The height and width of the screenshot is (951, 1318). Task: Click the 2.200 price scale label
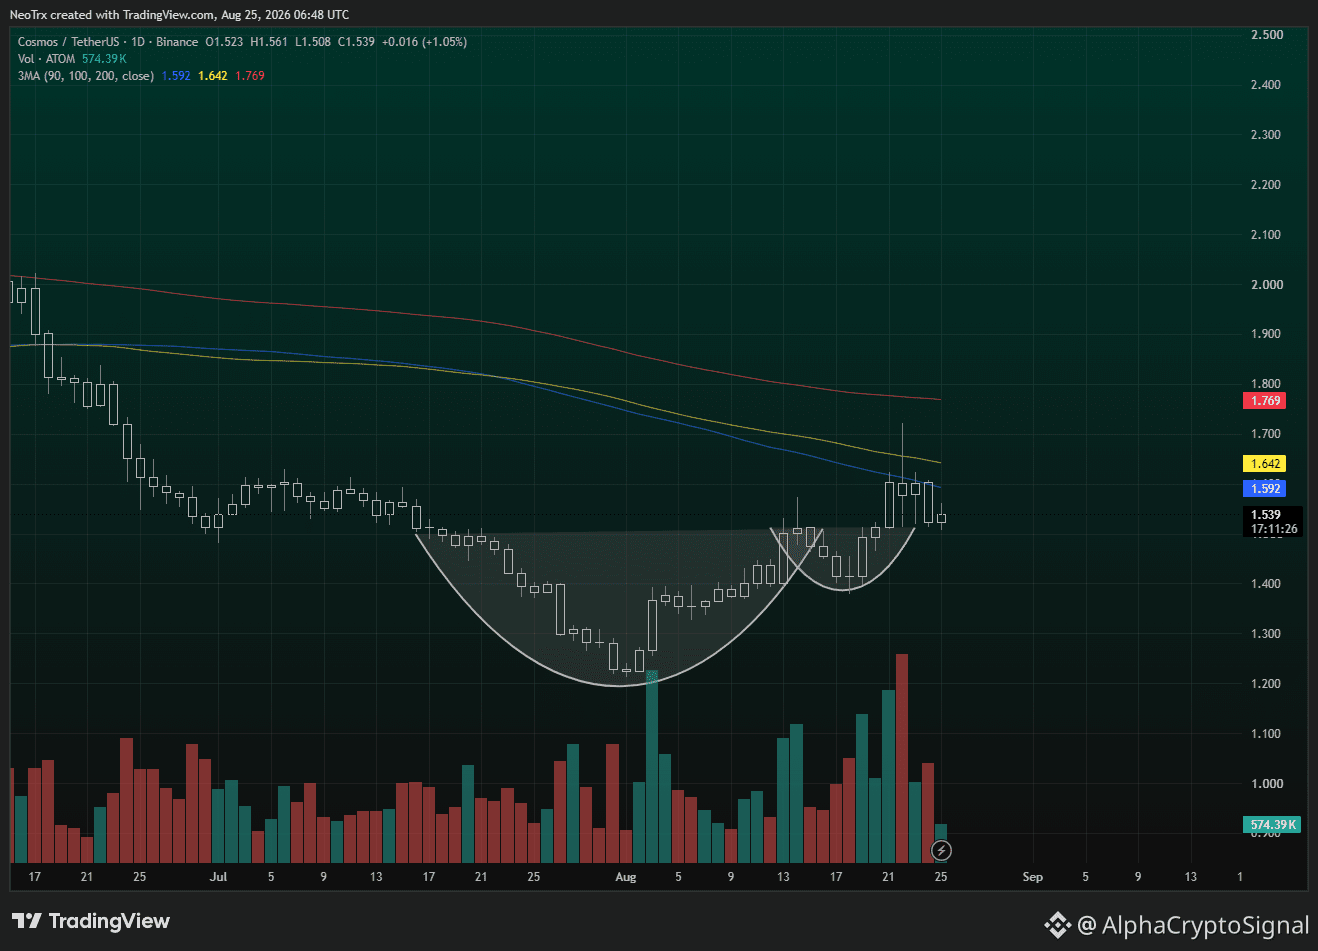pos(1266,185)
